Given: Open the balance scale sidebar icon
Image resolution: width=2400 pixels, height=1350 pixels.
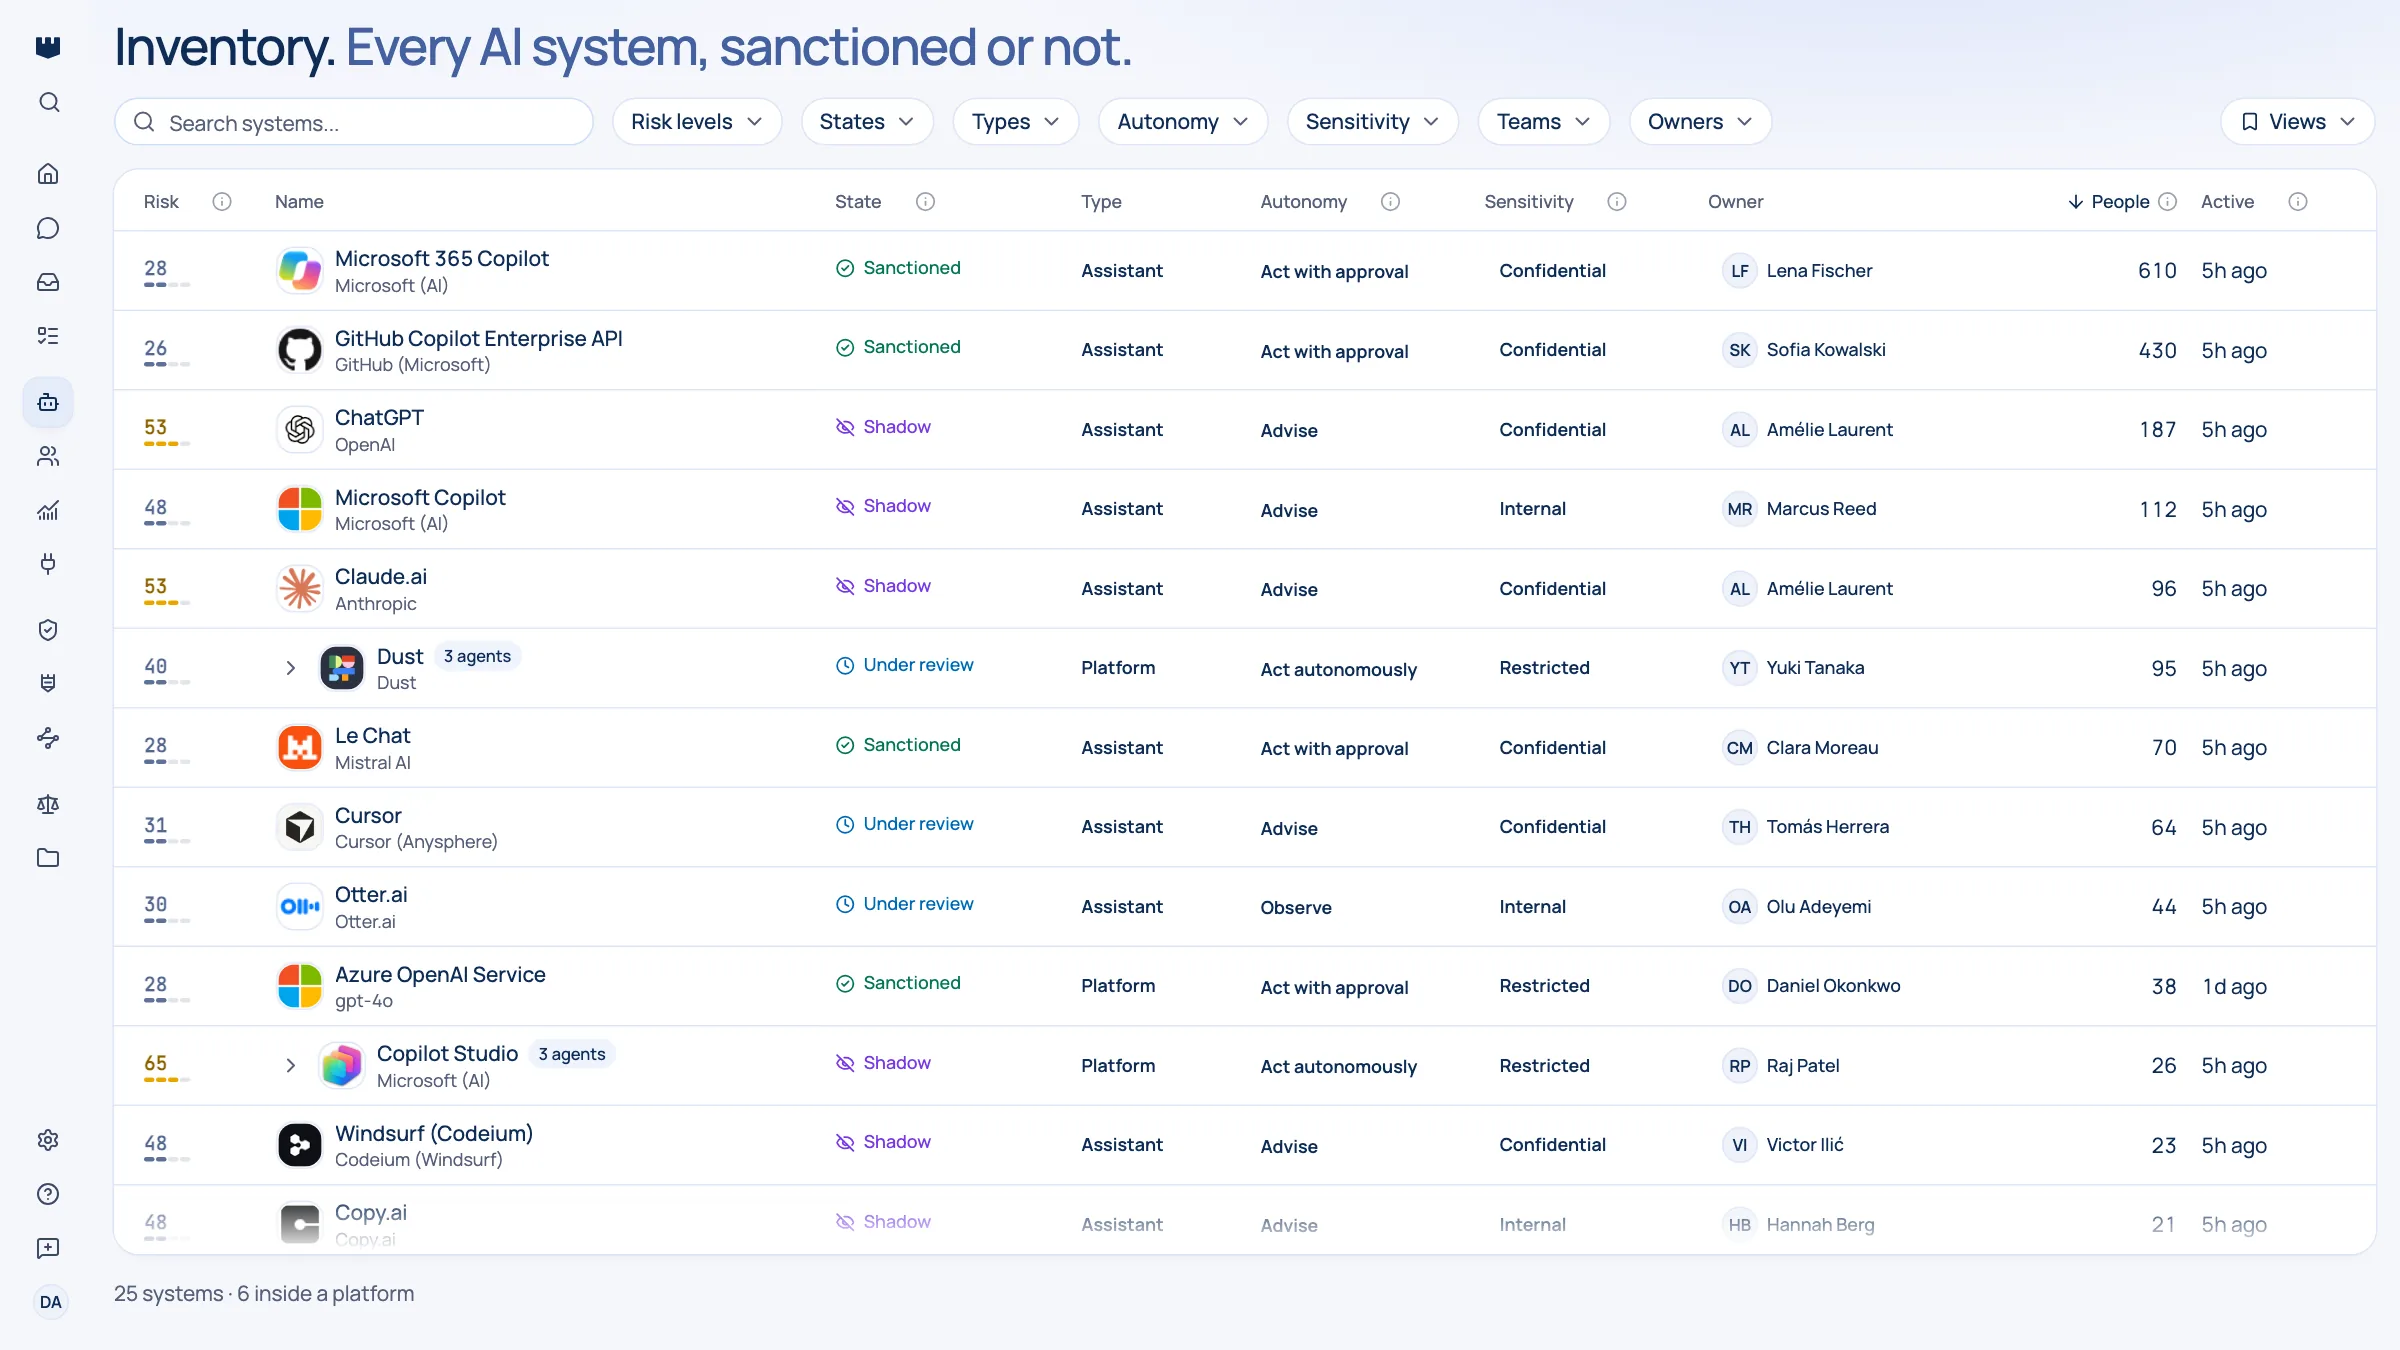Looking at the screenshot, I should [48, 804].
